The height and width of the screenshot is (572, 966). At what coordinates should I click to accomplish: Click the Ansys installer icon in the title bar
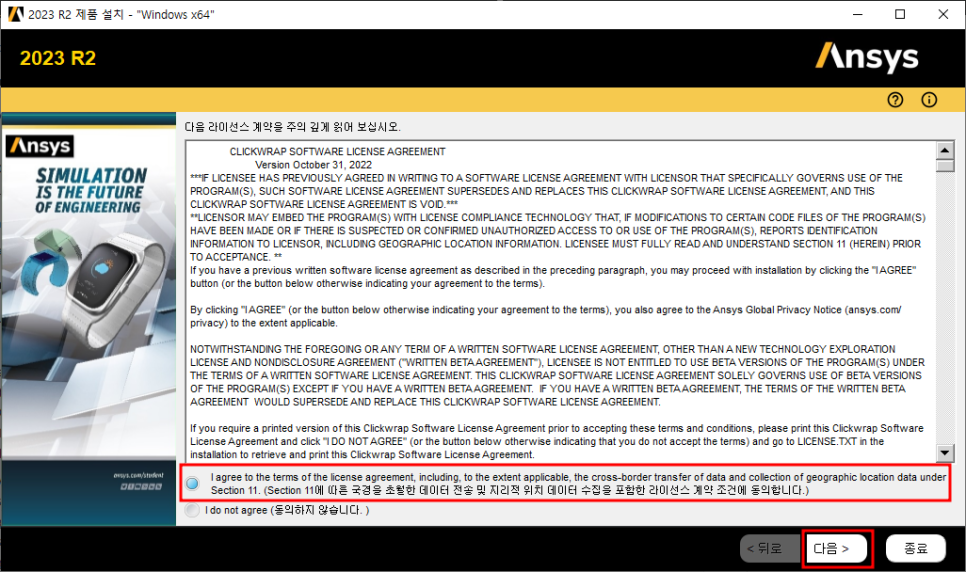pos(15,14)
